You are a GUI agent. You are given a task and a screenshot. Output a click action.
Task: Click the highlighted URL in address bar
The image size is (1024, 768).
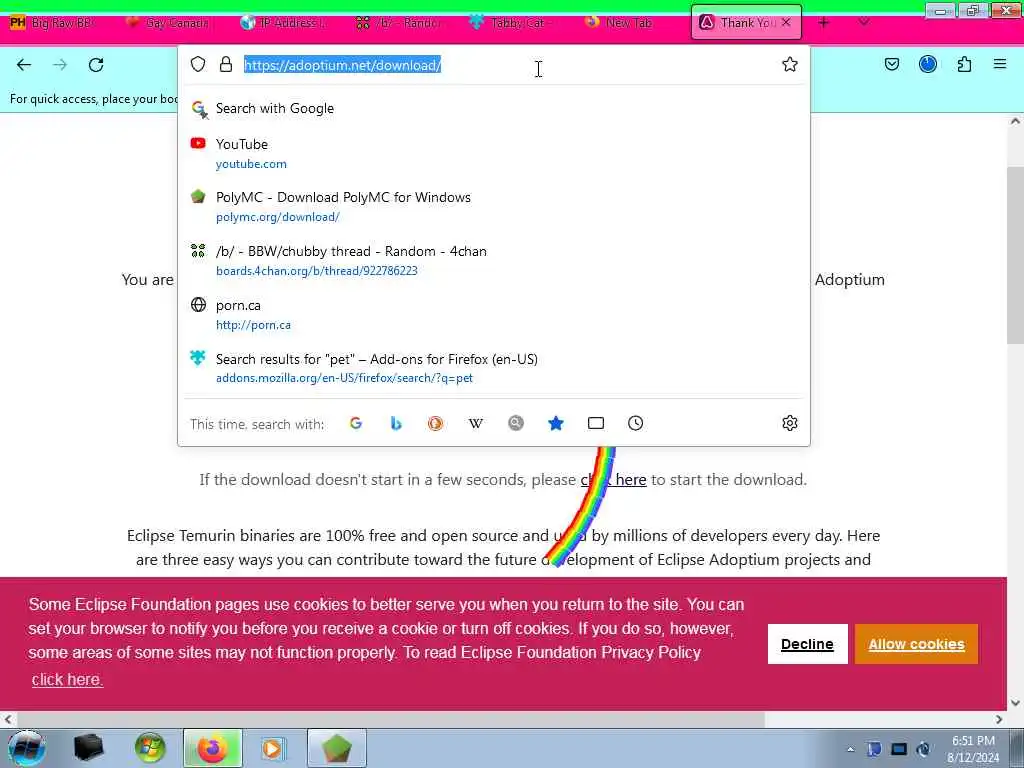point(342,65)
